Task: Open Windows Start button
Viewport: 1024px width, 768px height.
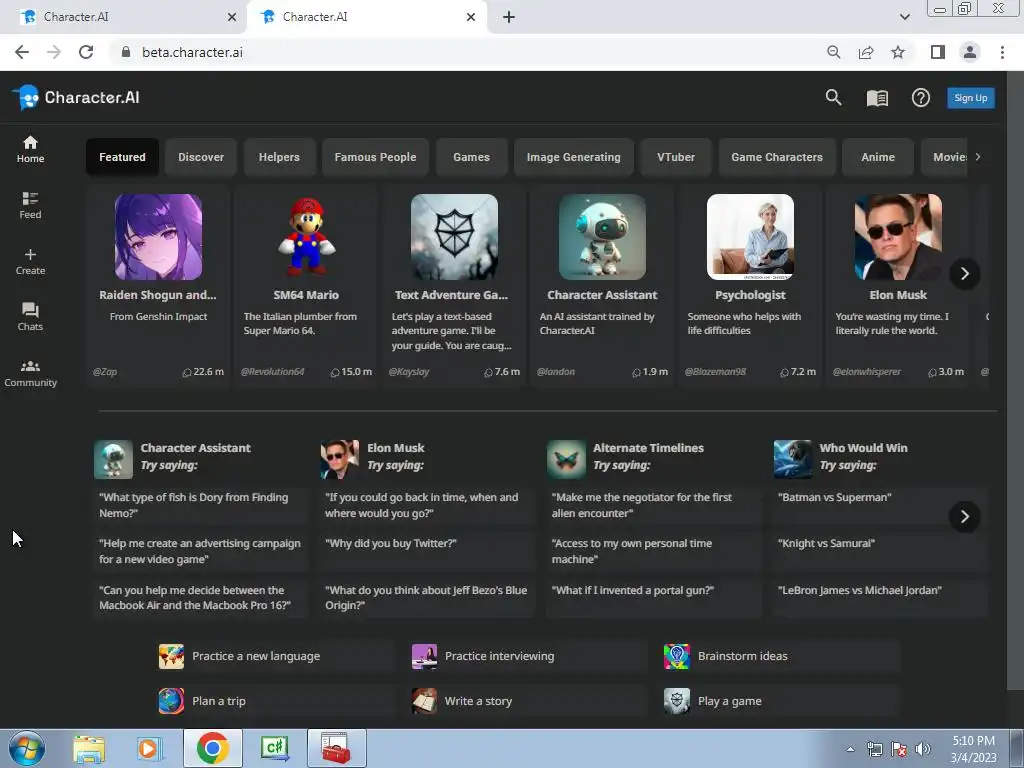Action: pyautogui.click(x=27, y=748)
